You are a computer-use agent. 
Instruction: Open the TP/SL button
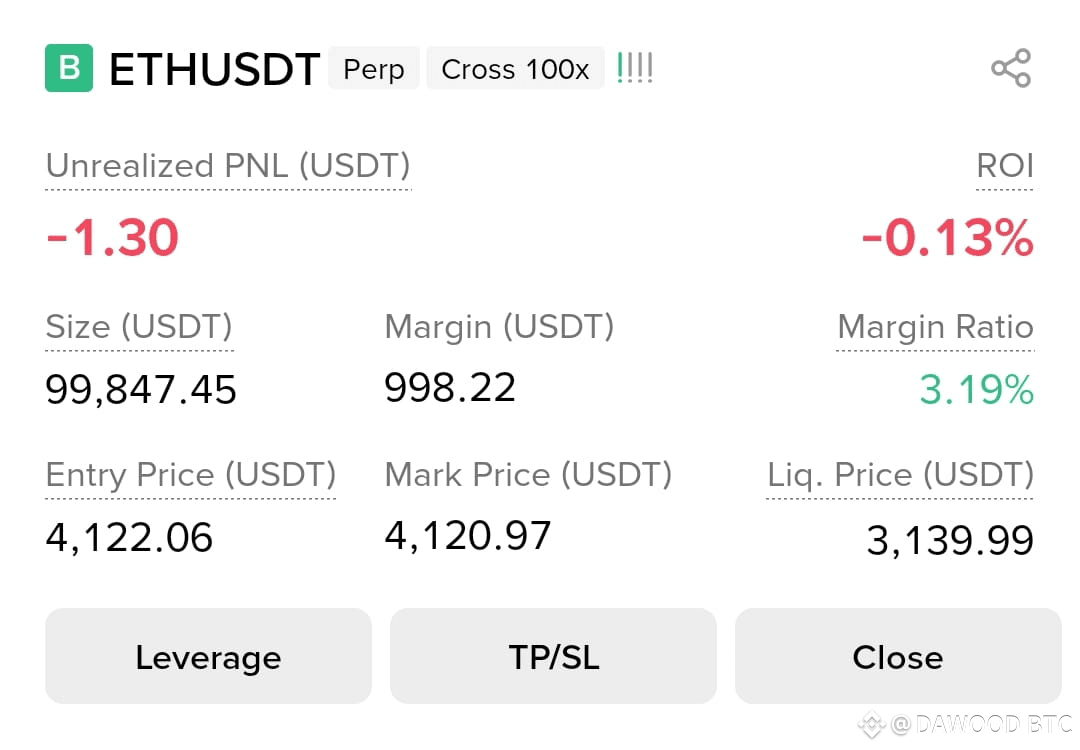coord(553,656)
